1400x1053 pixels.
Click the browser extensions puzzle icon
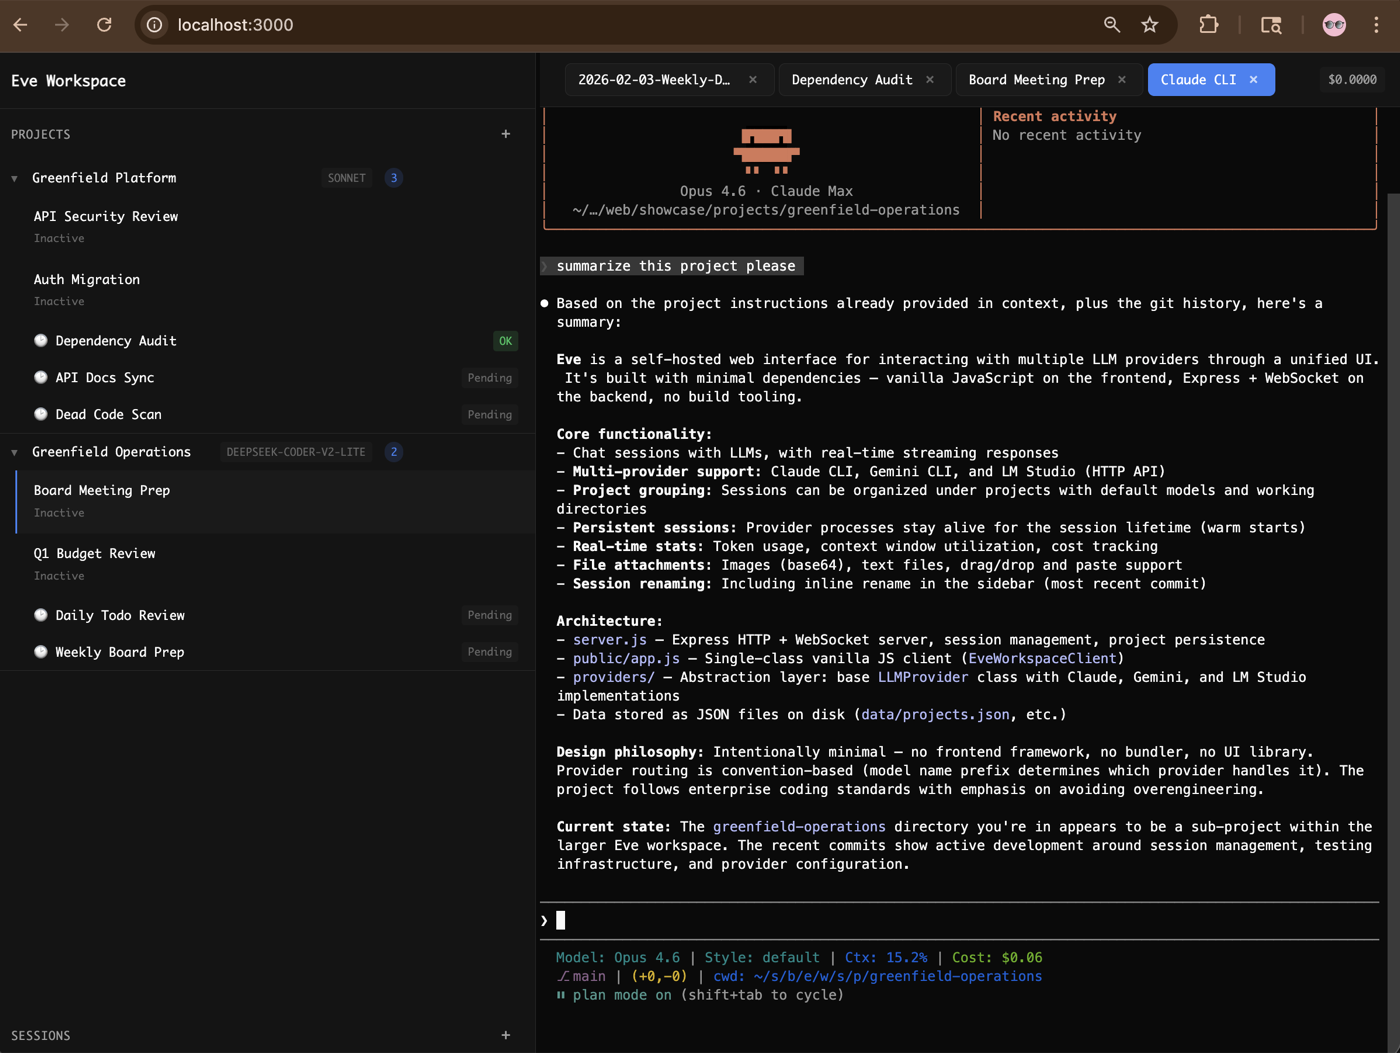[x=1209, y=24]
